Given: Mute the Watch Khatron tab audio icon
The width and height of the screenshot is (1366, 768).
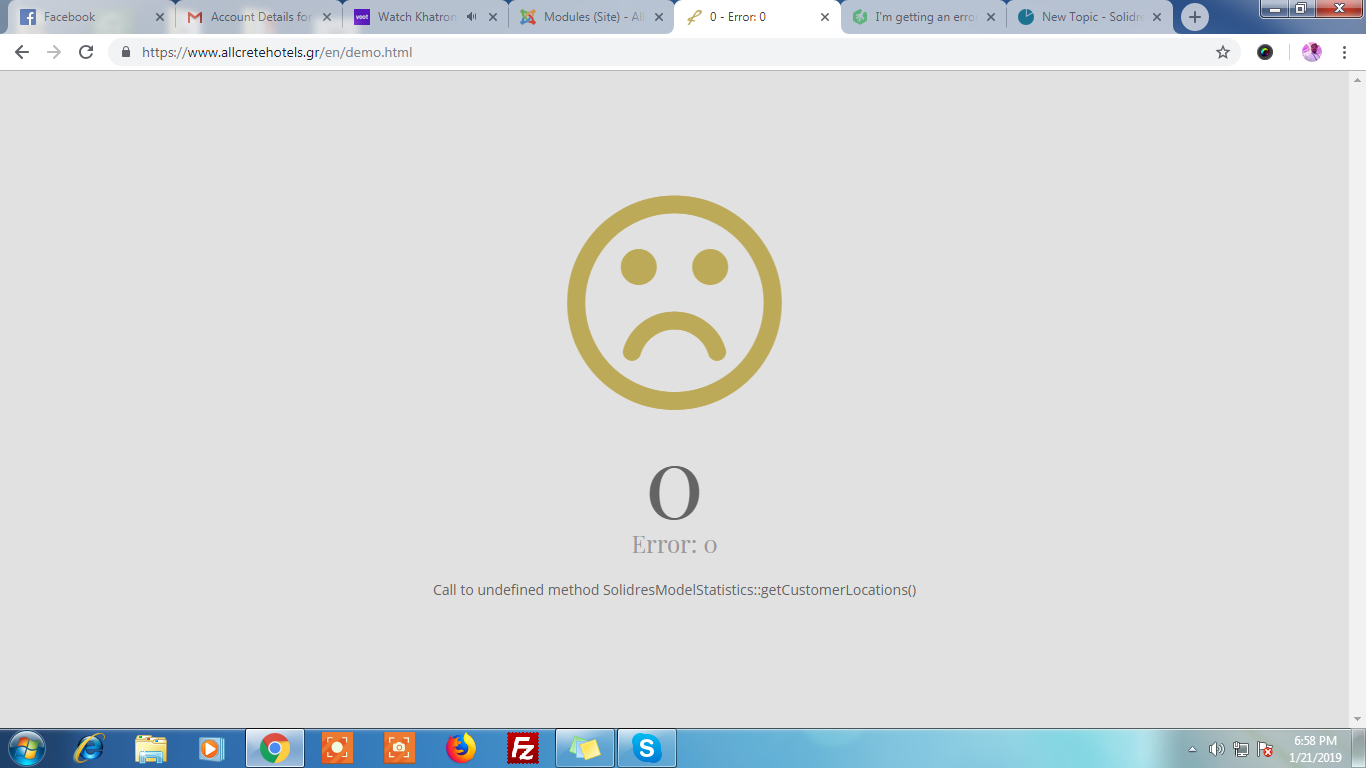Looking at the screenshot, I should (471, 17).
